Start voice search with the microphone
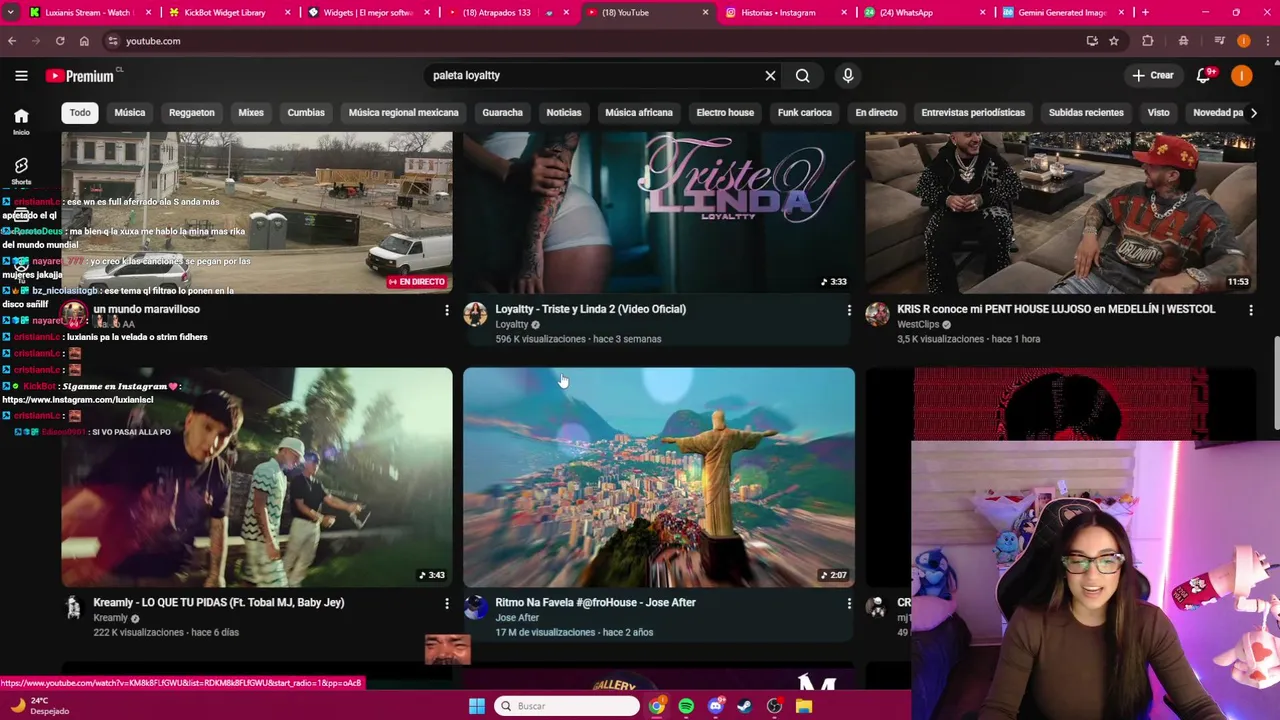This screenshot has height=720, width=1280. click(848, 75)
